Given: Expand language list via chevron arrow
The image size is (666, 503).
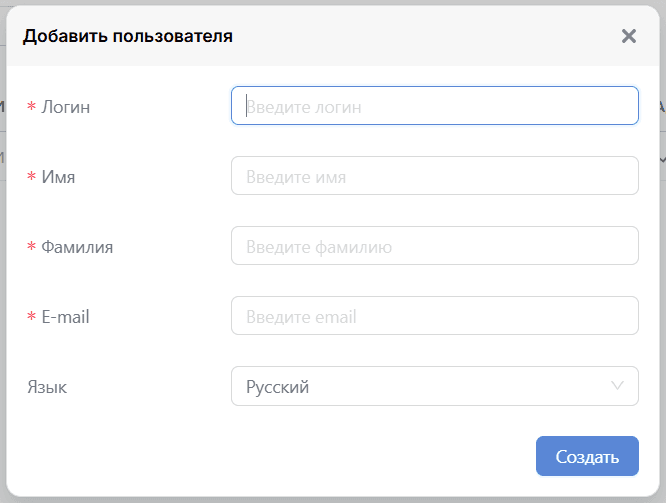Looking at the screenshot, I should click(617, 386).
